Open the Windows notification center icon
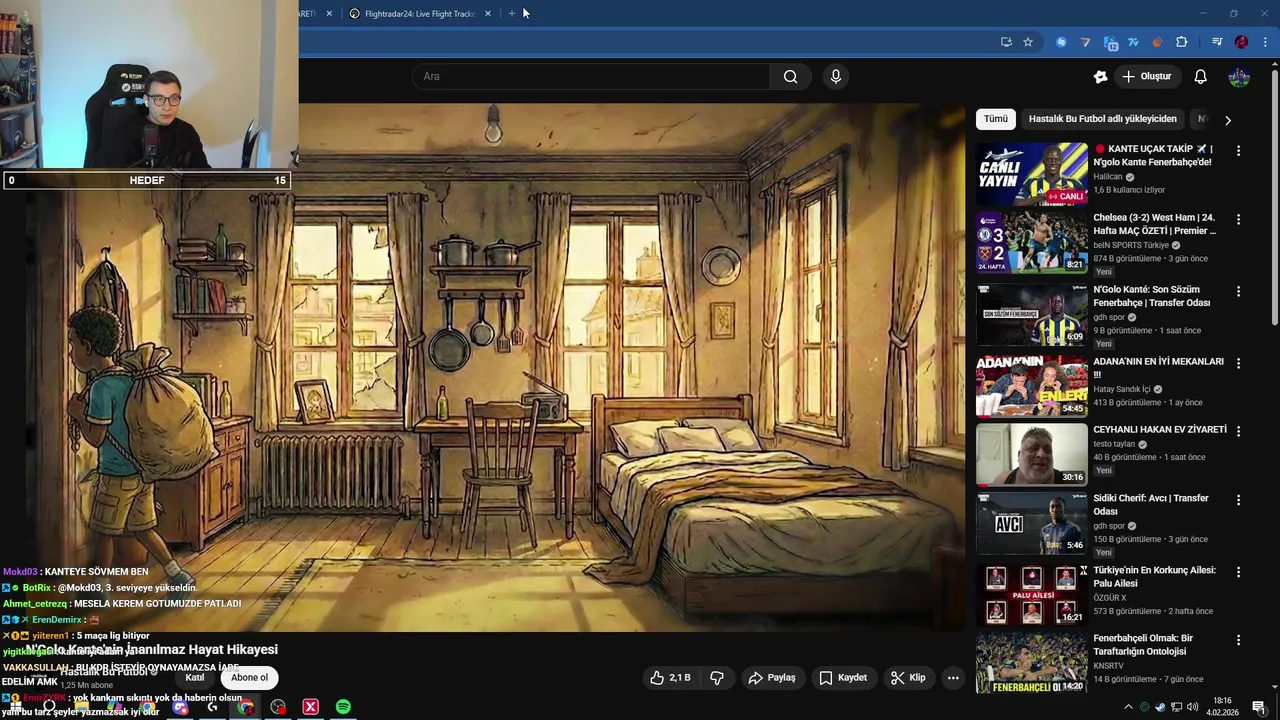 (x=1259, y=707)
